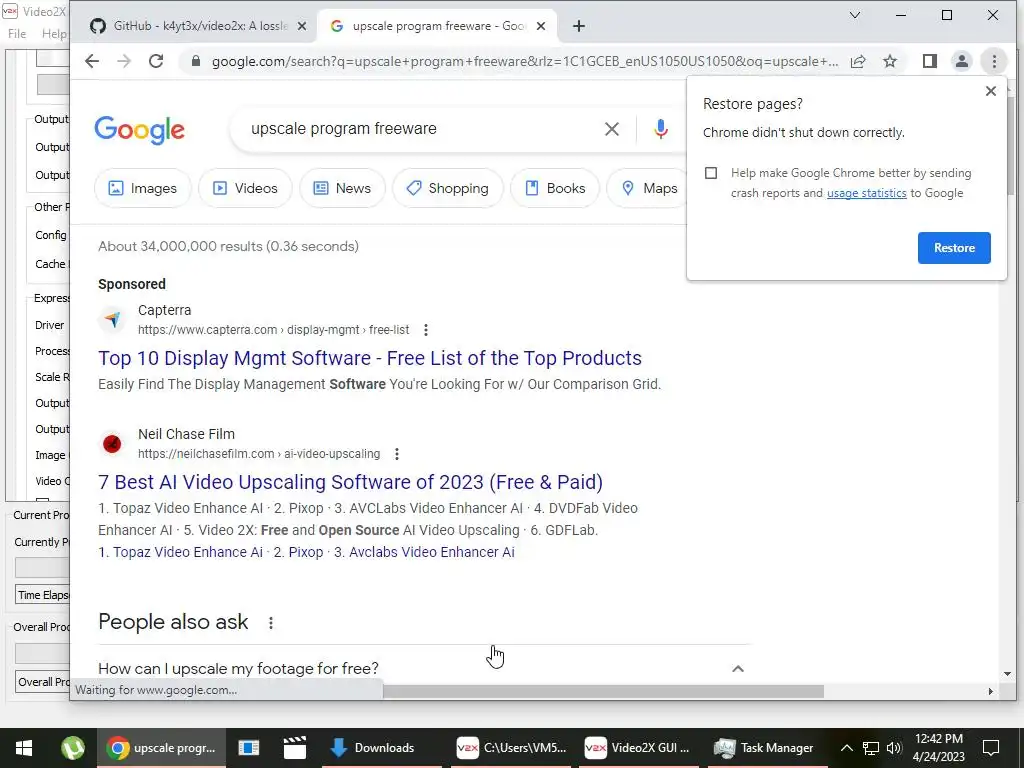This screenshot has width=1024, height=768.
Task: Dismiss the Restore pages popup
Action: (x=991, y=91)
